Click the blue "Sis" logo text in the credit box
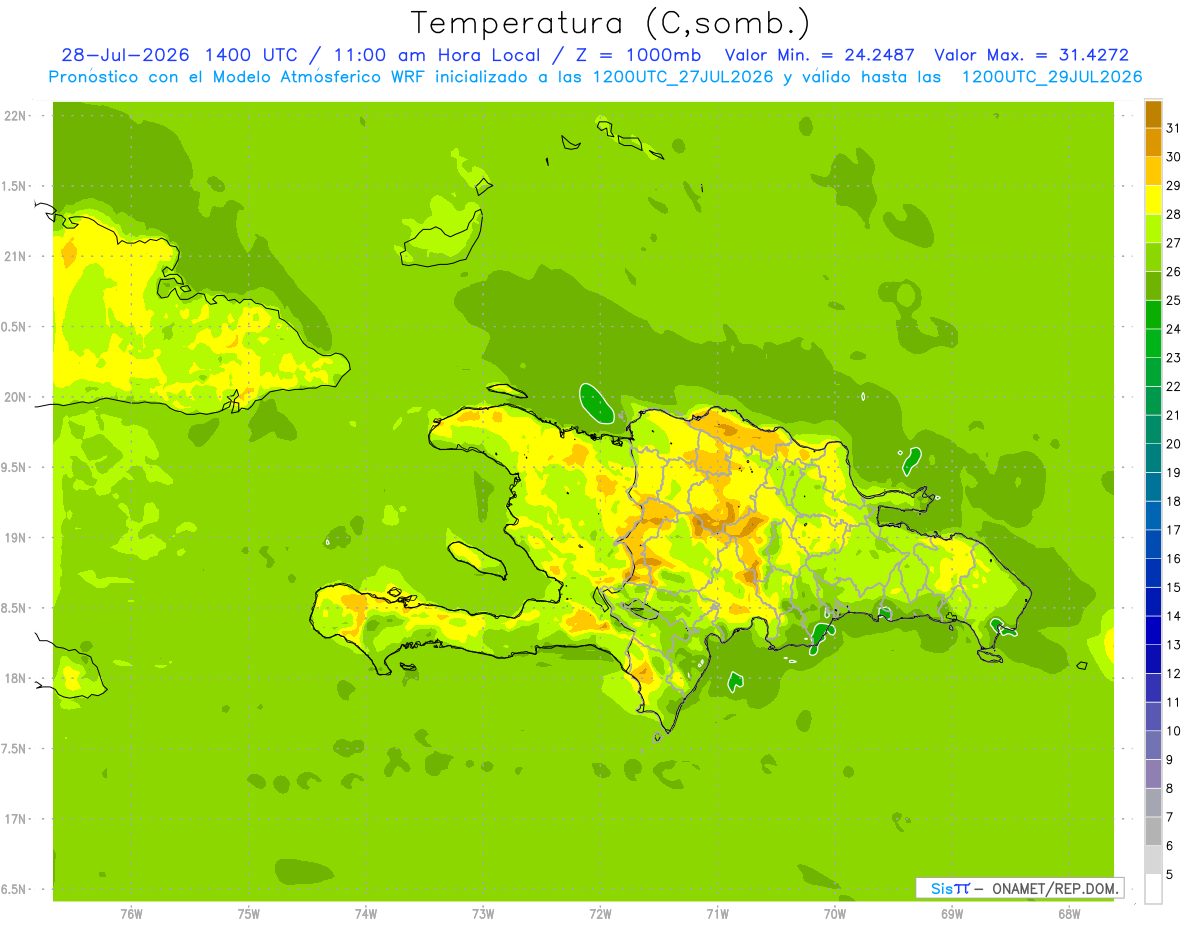 coord(940,888)
